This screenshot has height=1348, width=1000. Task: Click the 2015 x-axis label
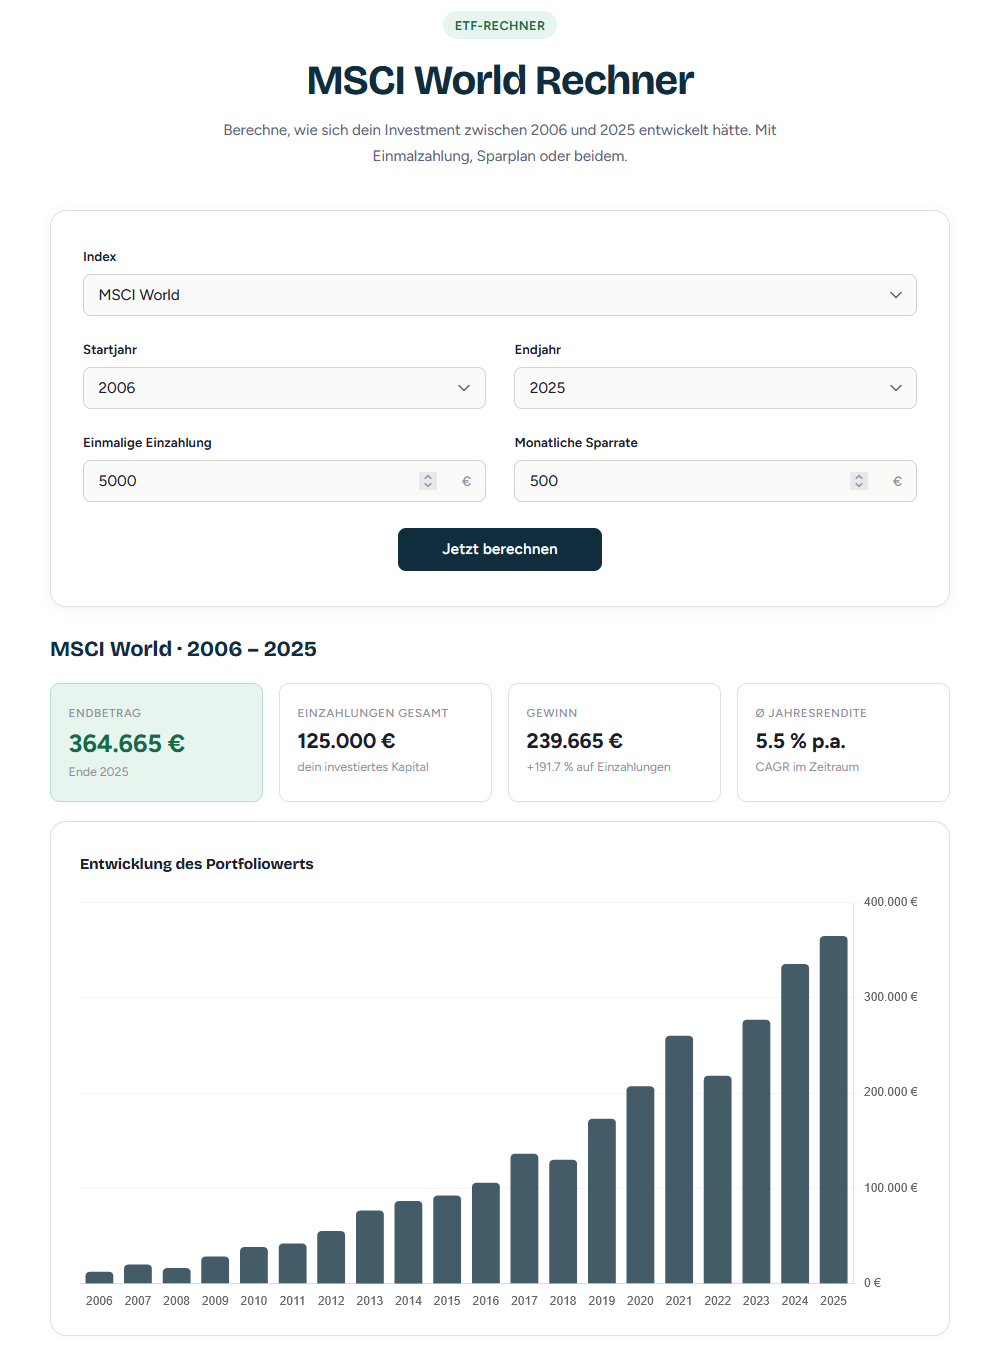point(447,1301)
